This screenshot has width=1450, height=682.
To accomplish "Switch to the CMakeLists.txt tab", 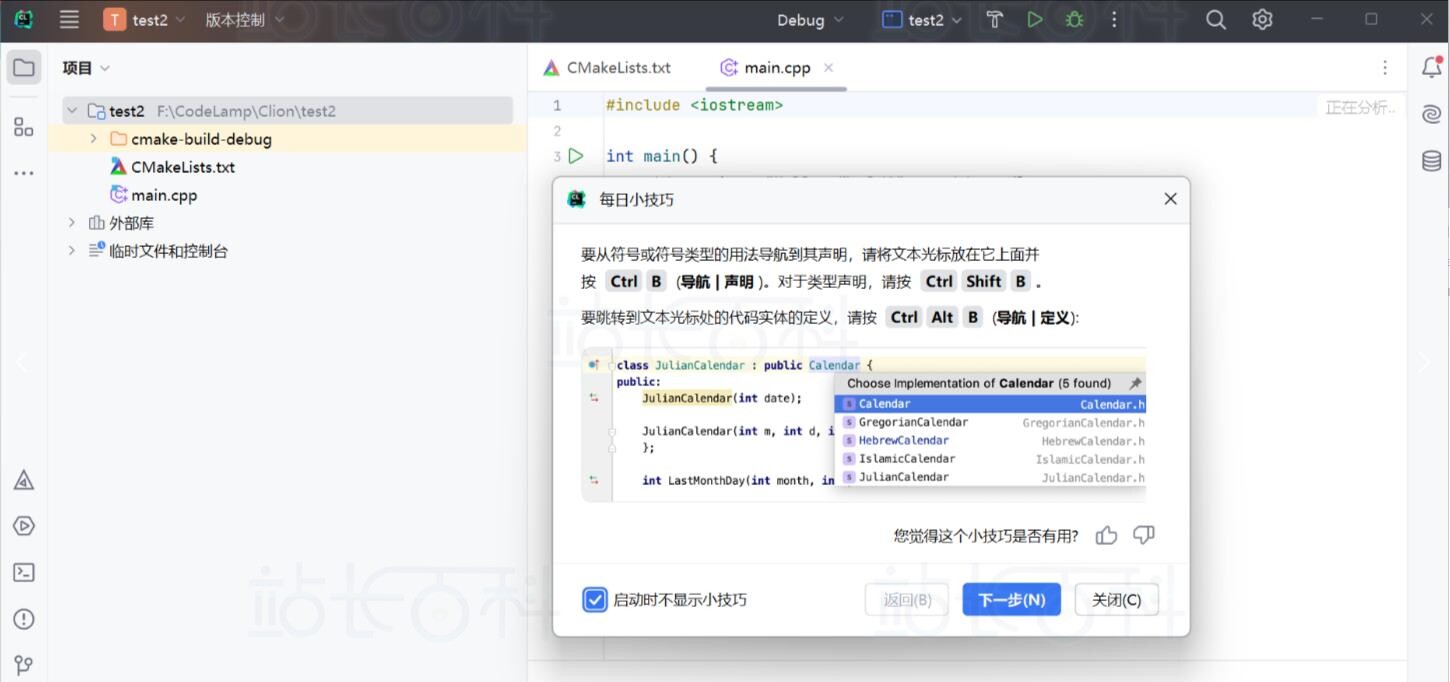I will tap(608, 68).
